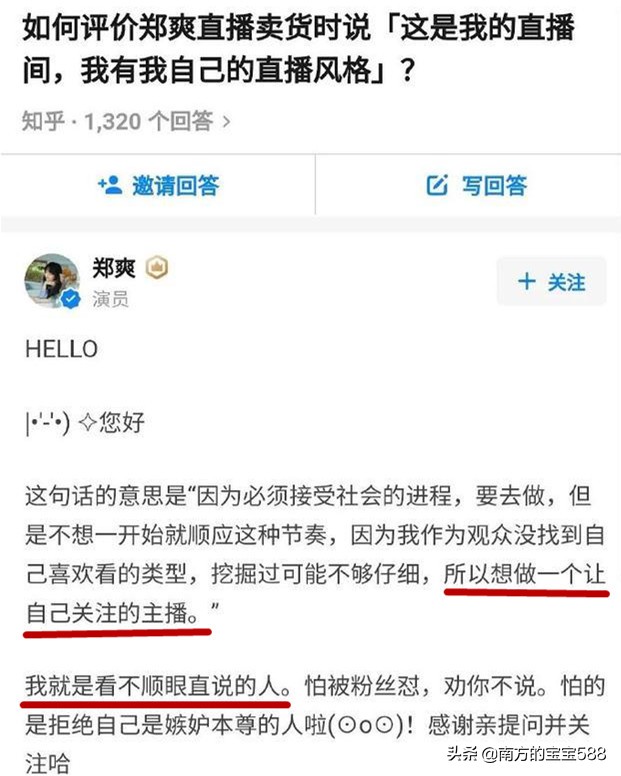Image resolution: width=621 pixels, height=776 pixels.
Task: Follow 郑爽 with the 关注 button
Action: pyautogui.click(x=551, y=282)
